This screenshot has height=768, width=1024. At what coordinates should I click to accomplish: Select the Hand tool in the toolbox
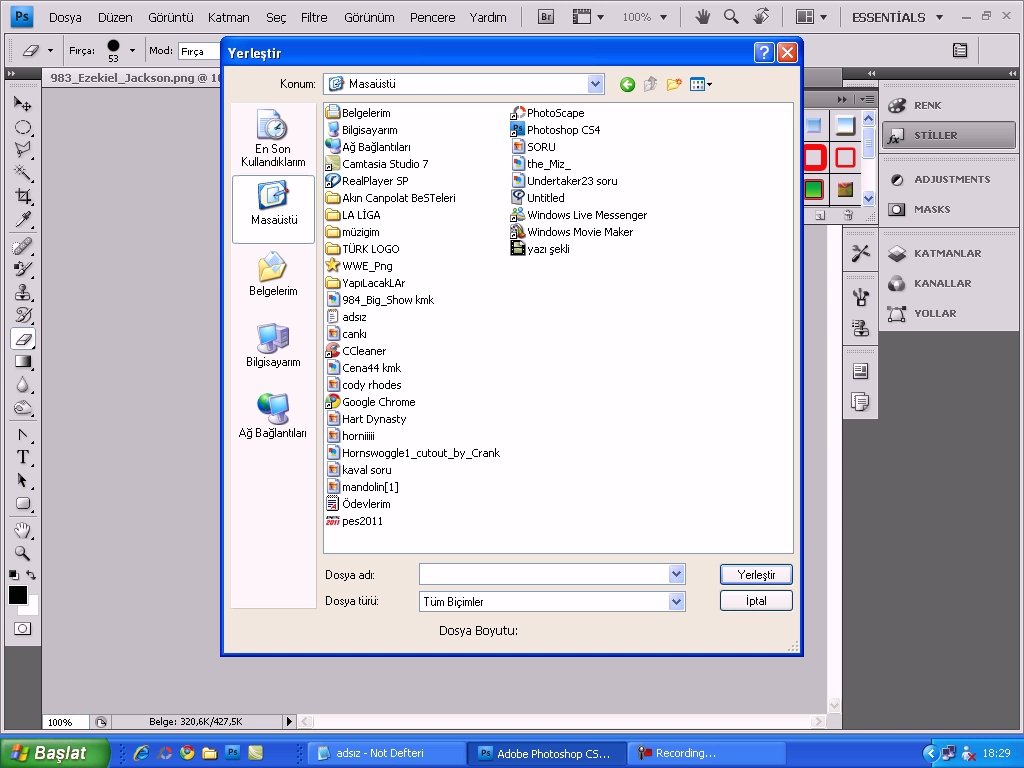click(x=22, y=530)
